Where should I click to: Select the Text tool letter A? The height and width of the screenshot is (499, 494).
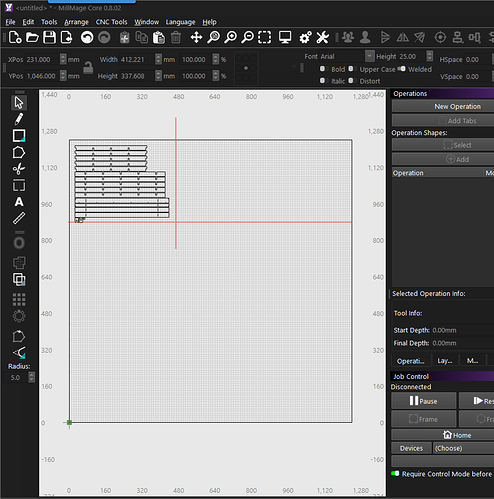[x=19, y=202]
